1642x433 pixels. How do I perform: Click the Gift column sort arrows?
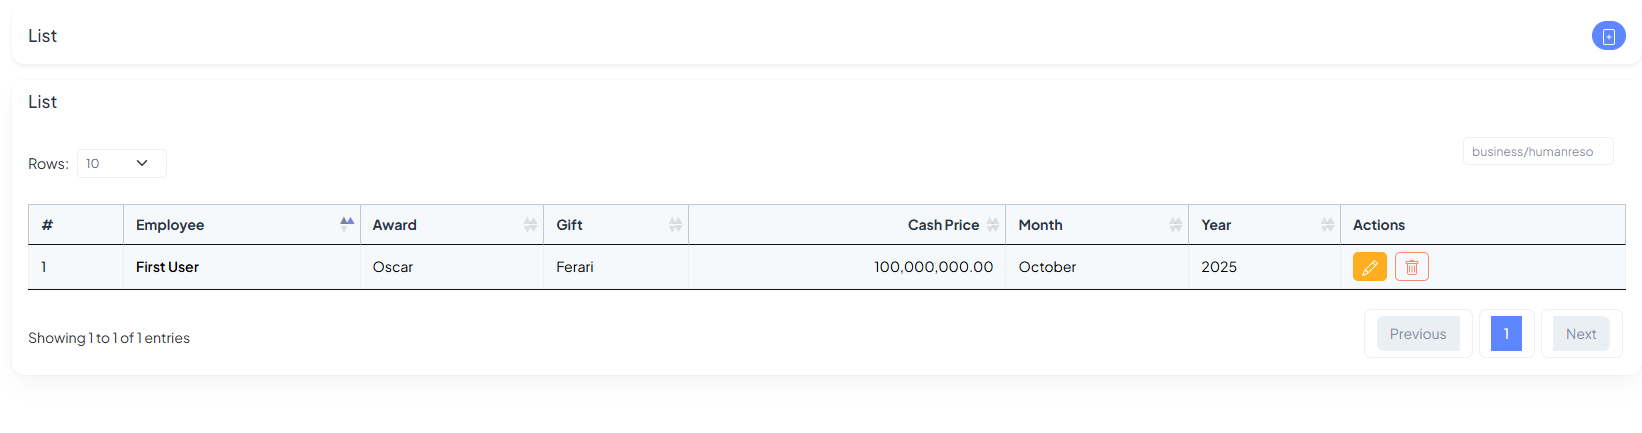675,225
